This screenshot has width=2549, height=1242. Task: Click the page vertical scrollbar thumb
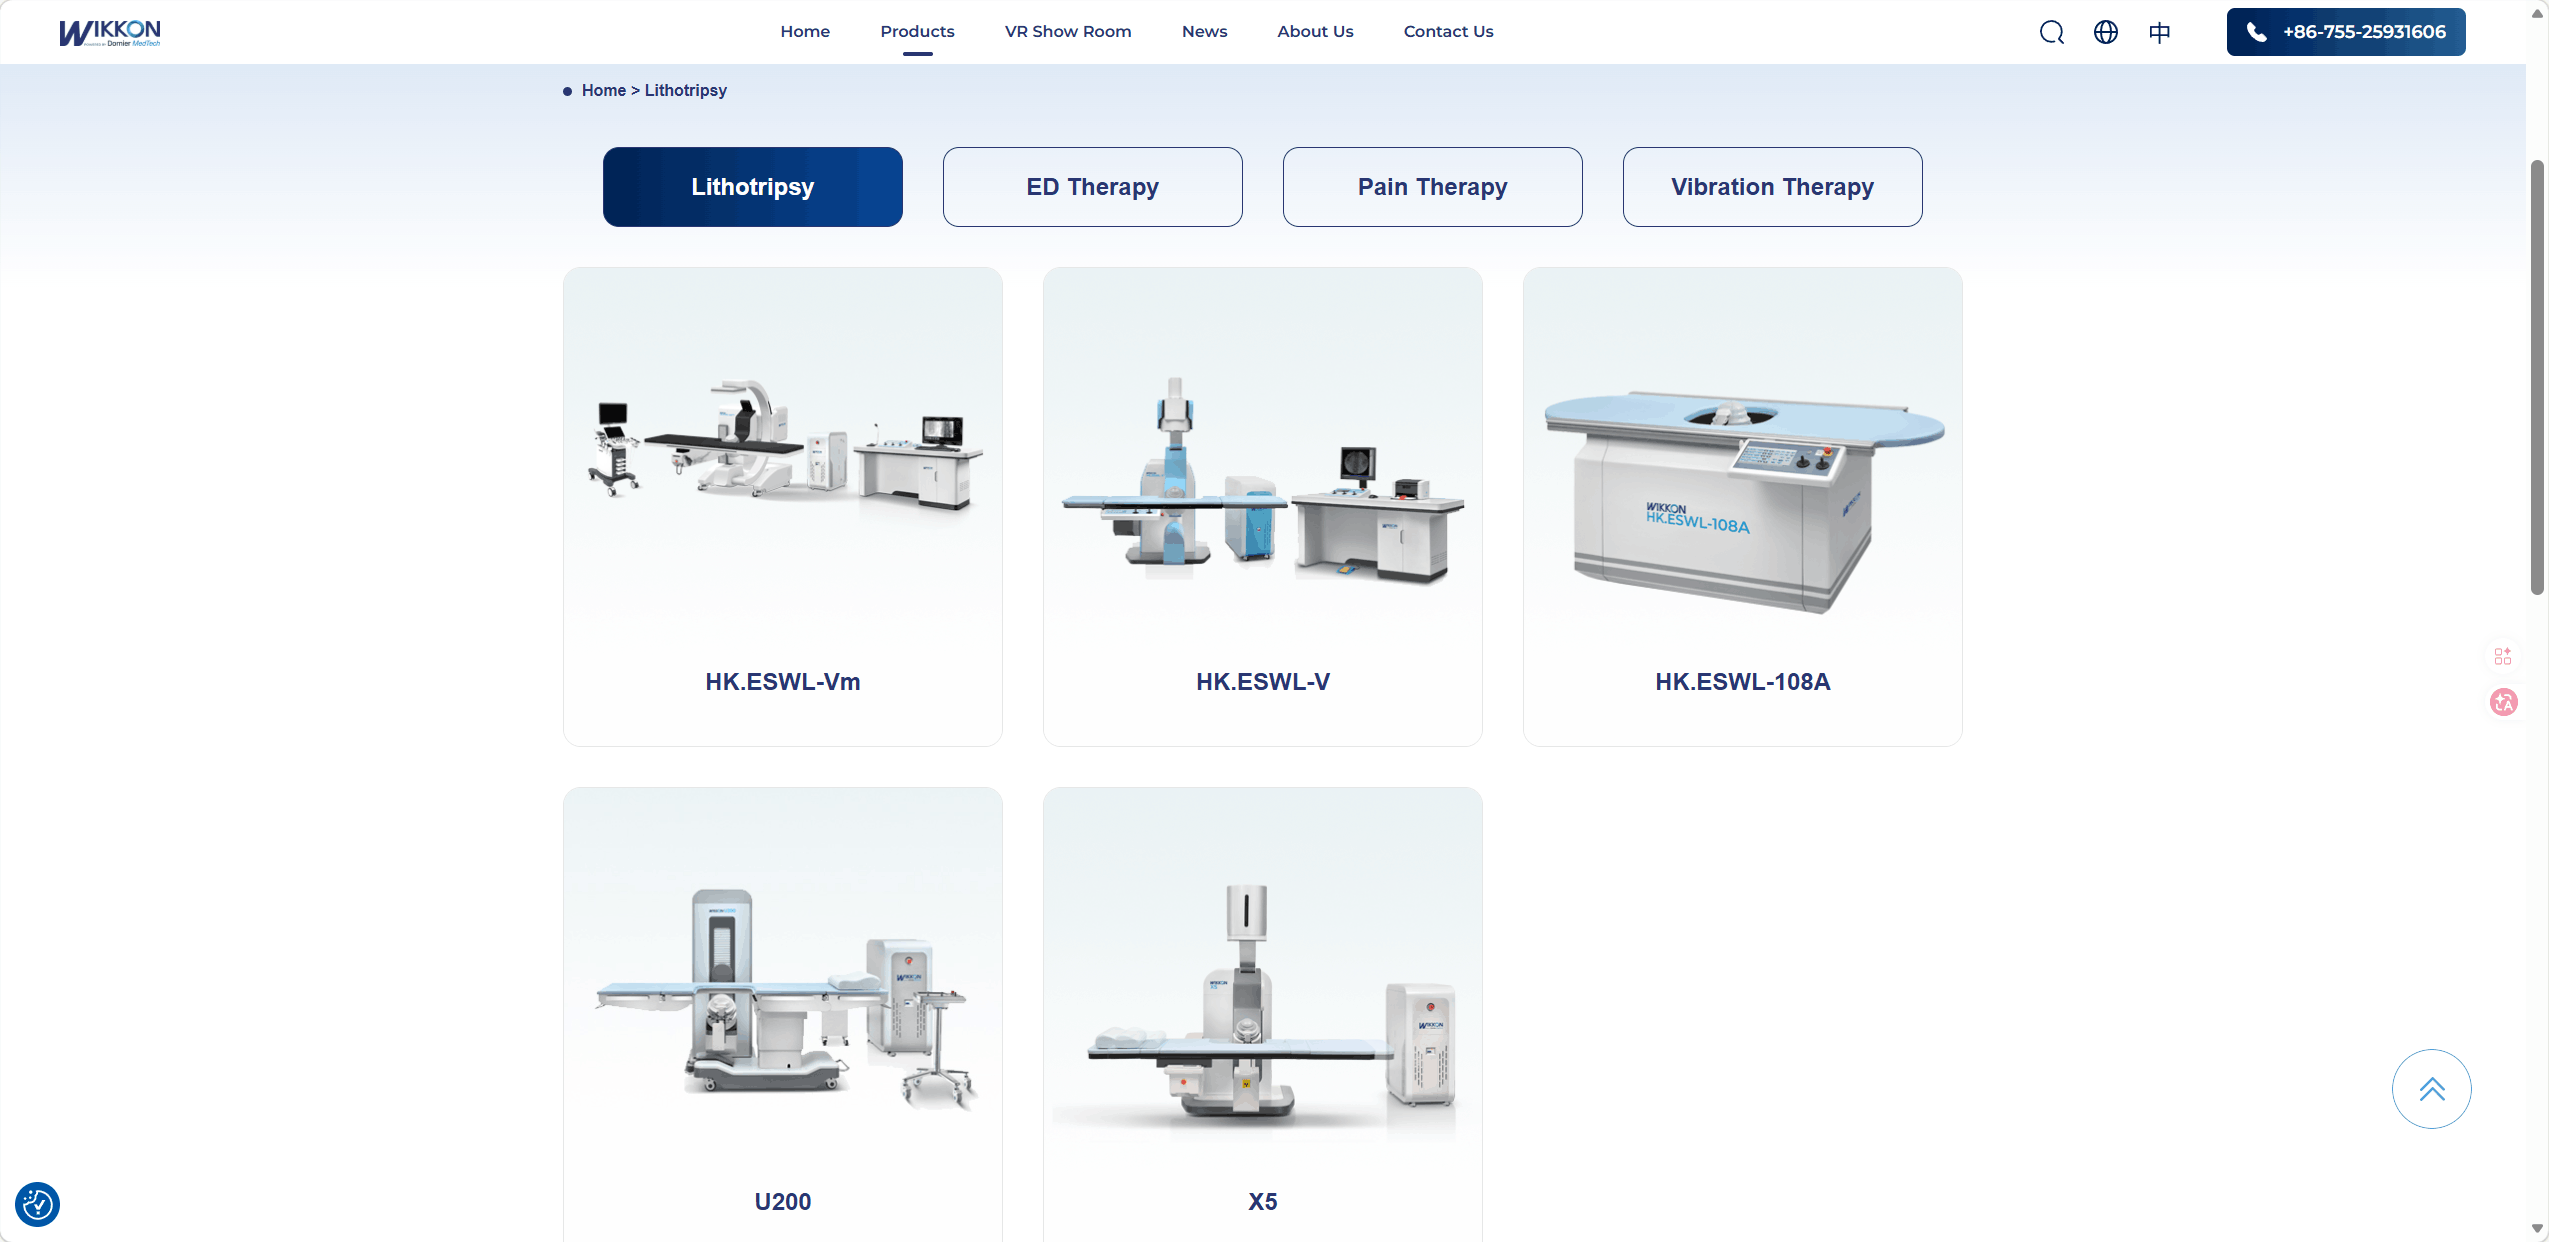(2537, 377)
